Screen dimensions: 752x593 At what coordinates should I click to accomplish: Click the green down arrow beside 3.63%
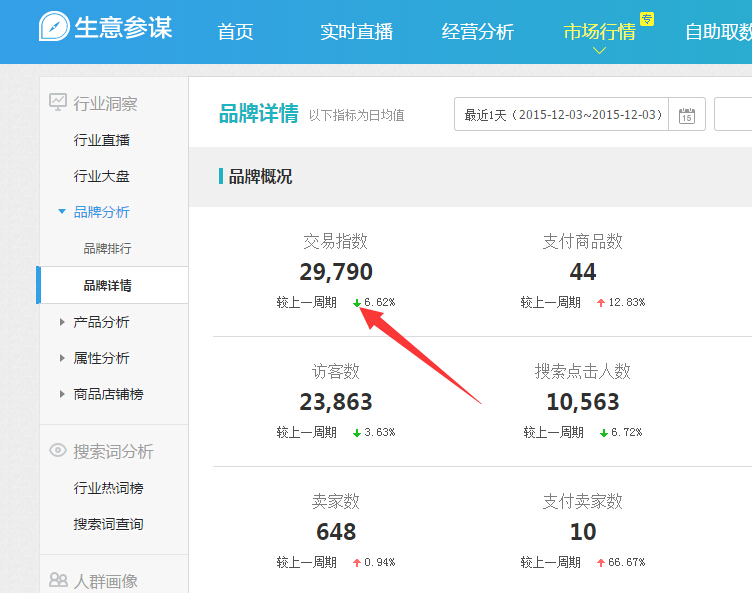[x=357, y=433]
